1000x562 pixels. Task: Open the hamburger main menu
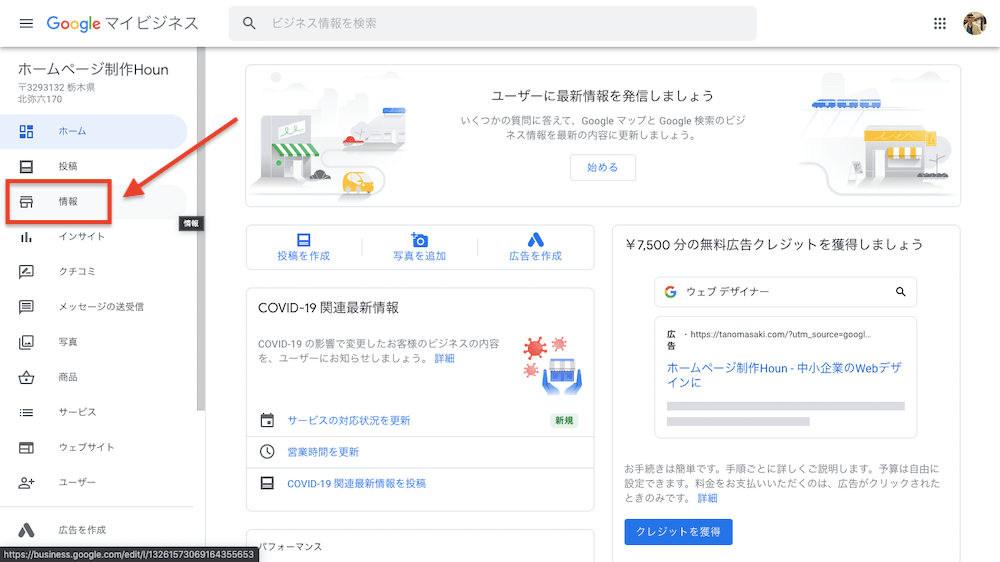click(26, 24)
